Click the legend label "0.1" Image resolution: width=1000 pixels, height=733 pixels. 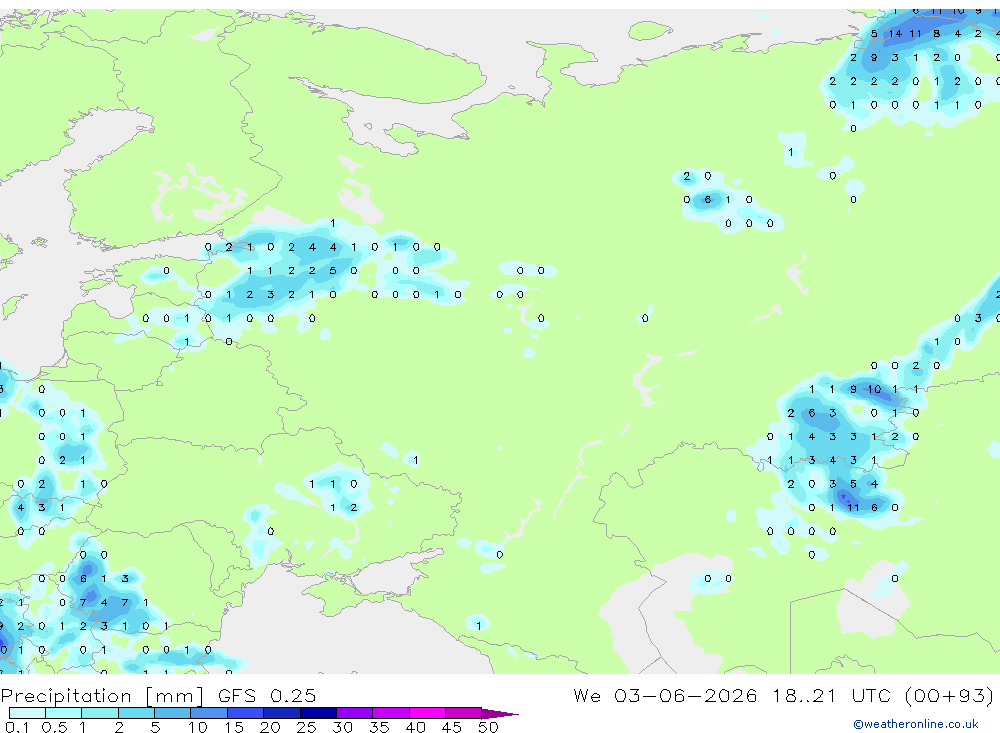pos(17,727)
